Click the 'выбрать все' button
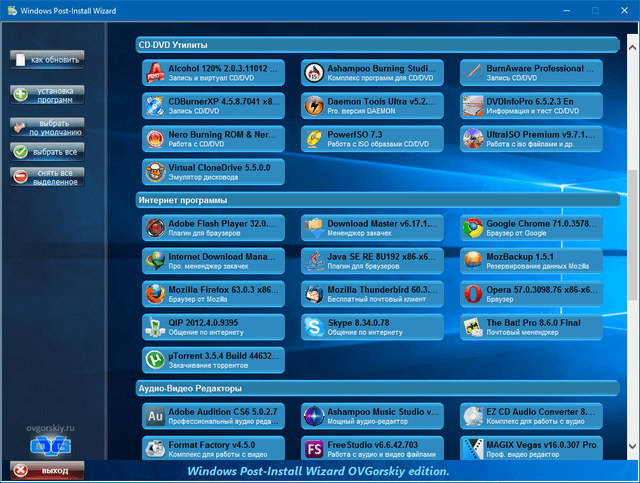Viewport: 640px width, 483px height. (47, 151)
